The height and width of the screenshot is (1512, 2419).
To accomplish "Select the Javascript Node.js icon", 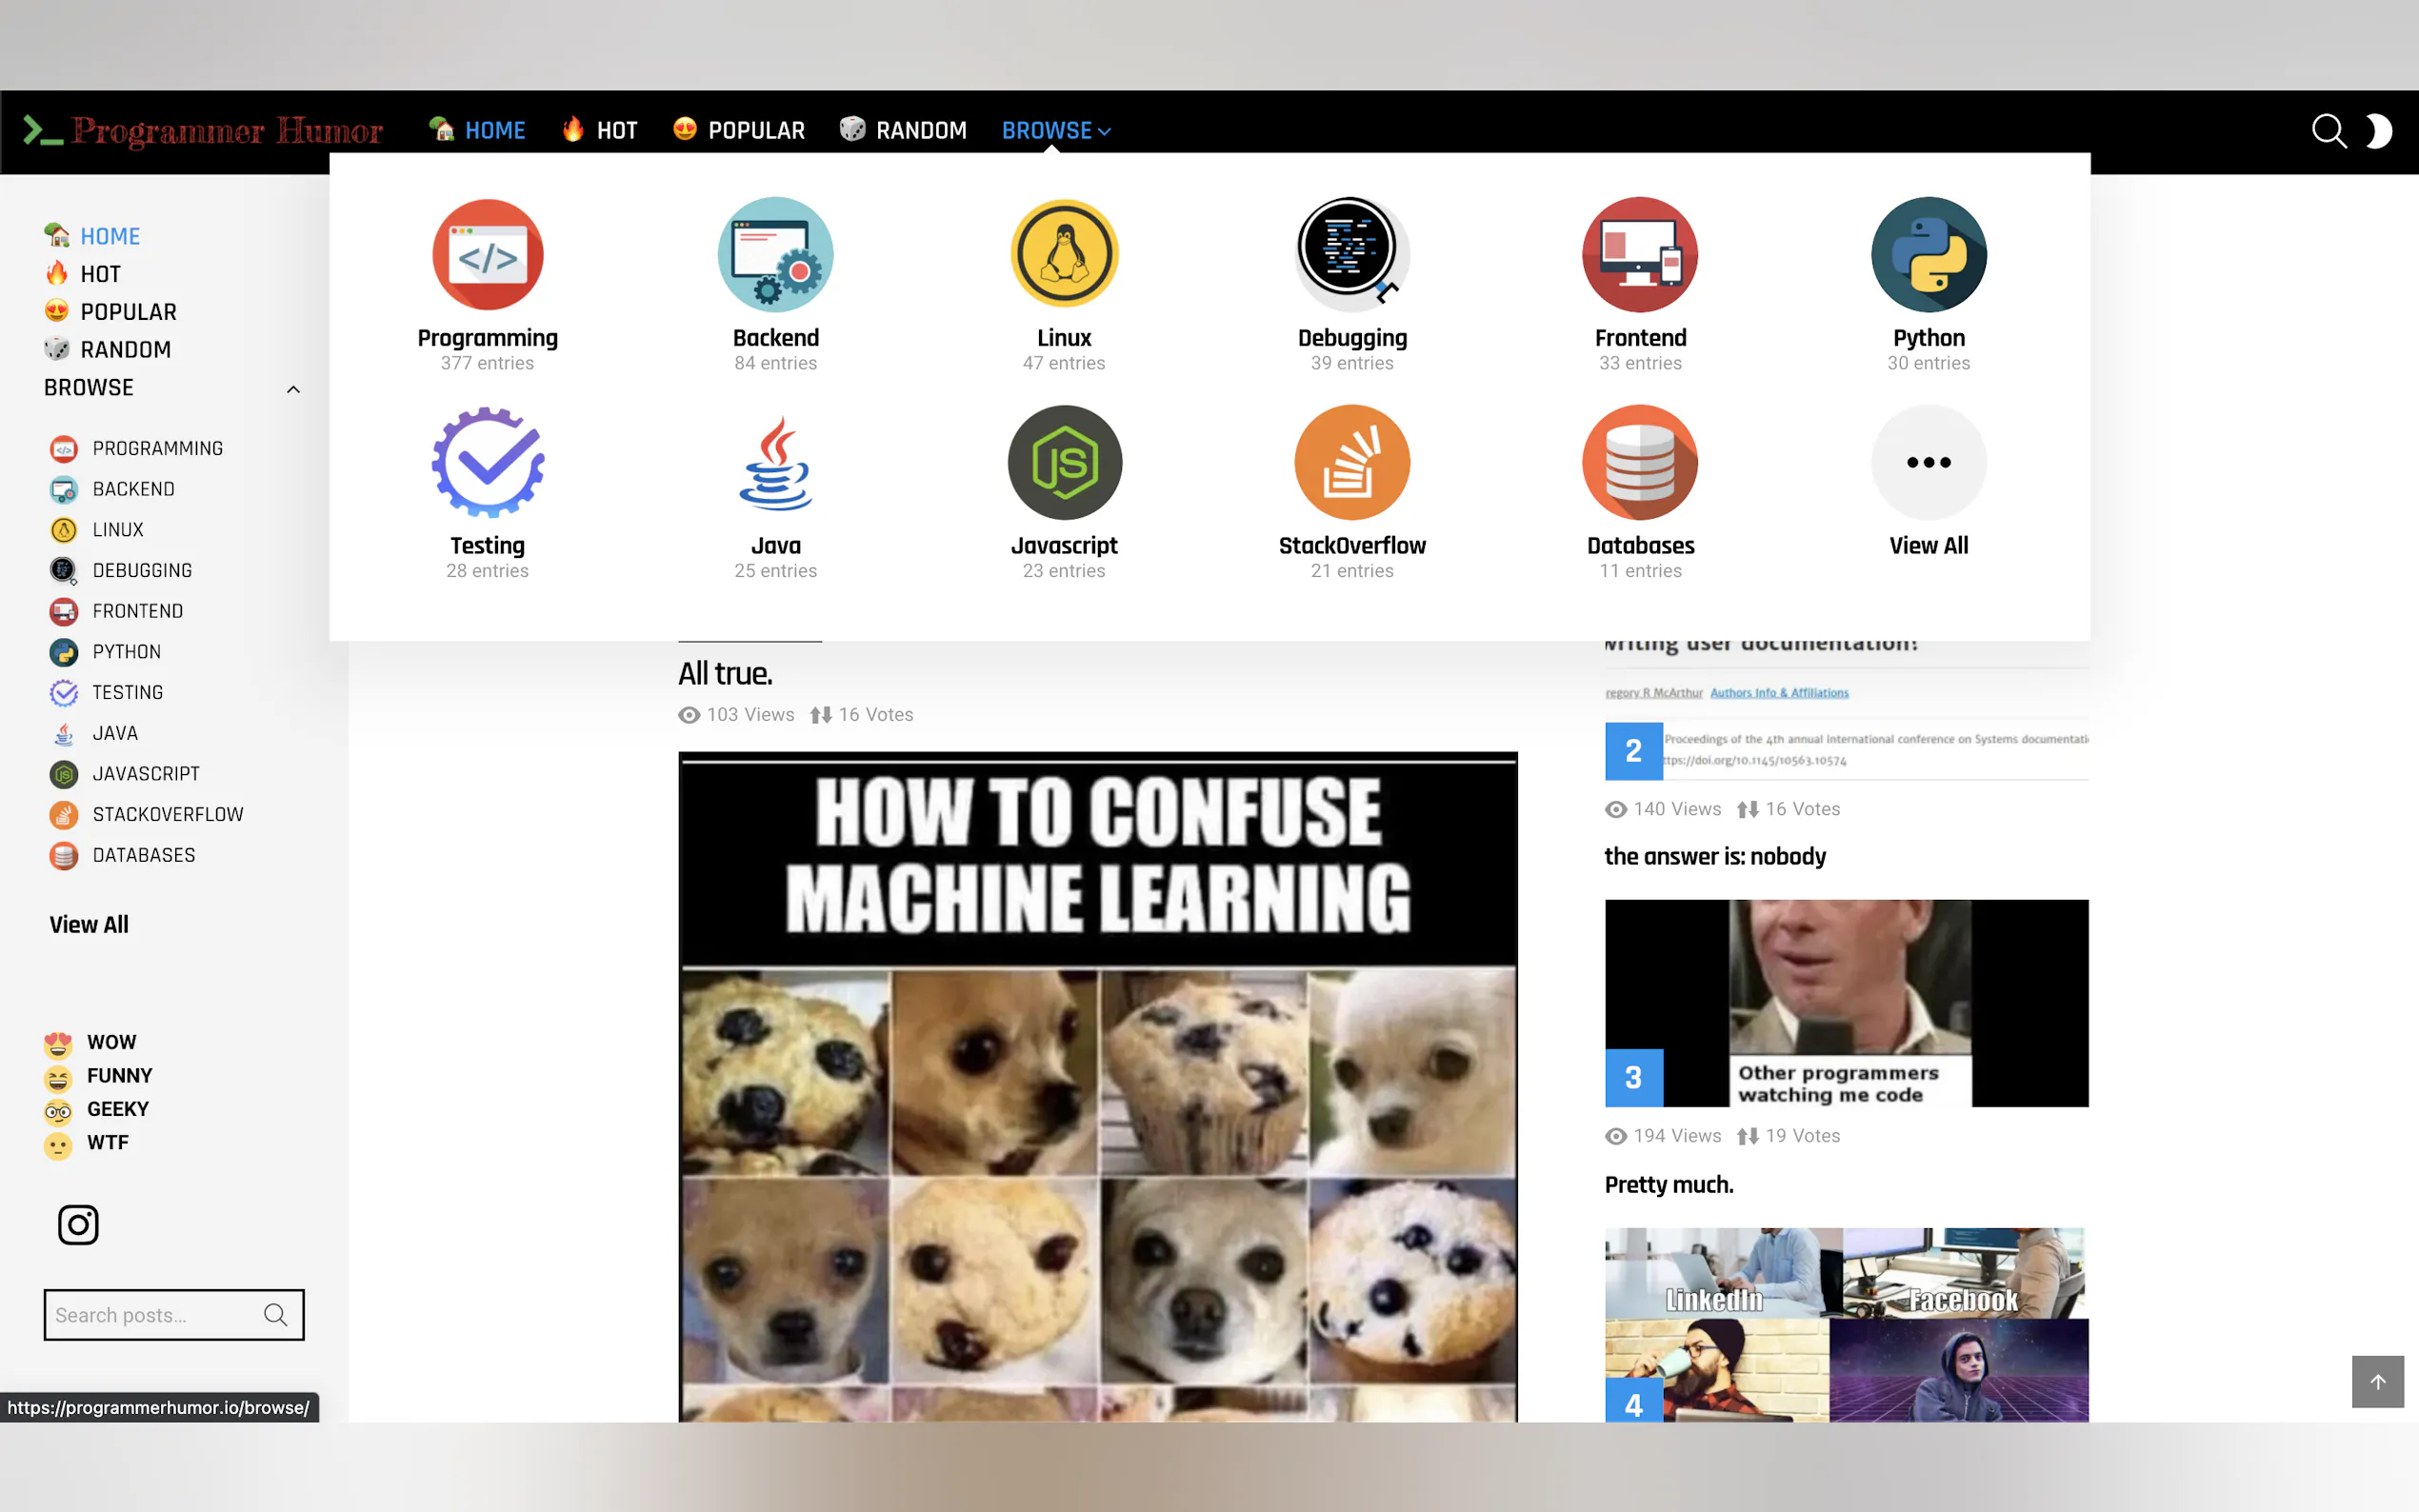I will coord(1063,462).
